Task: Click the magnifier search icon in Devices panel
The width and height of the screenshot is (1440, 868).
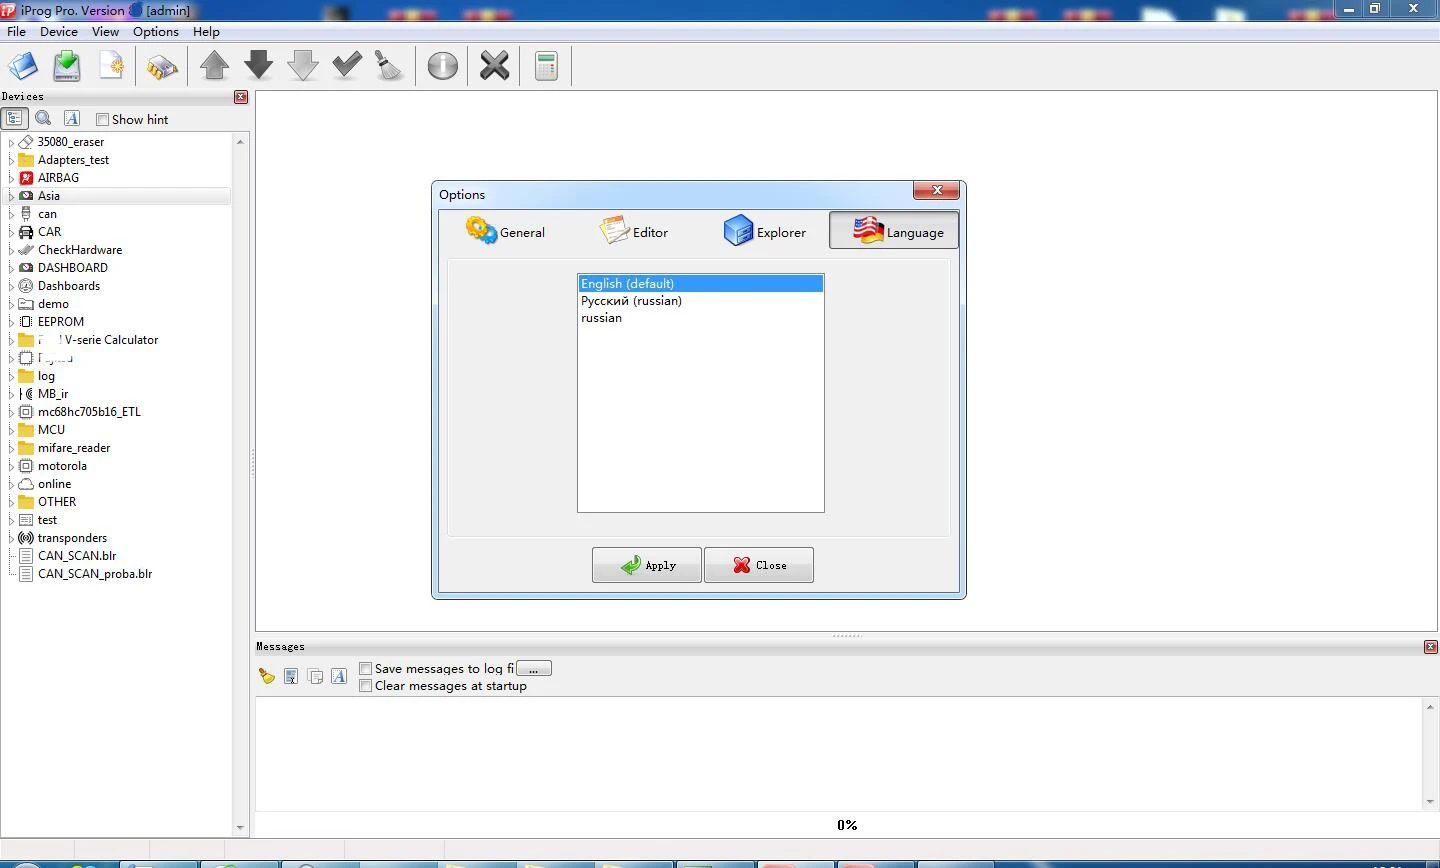Action: tap(43, 118)
